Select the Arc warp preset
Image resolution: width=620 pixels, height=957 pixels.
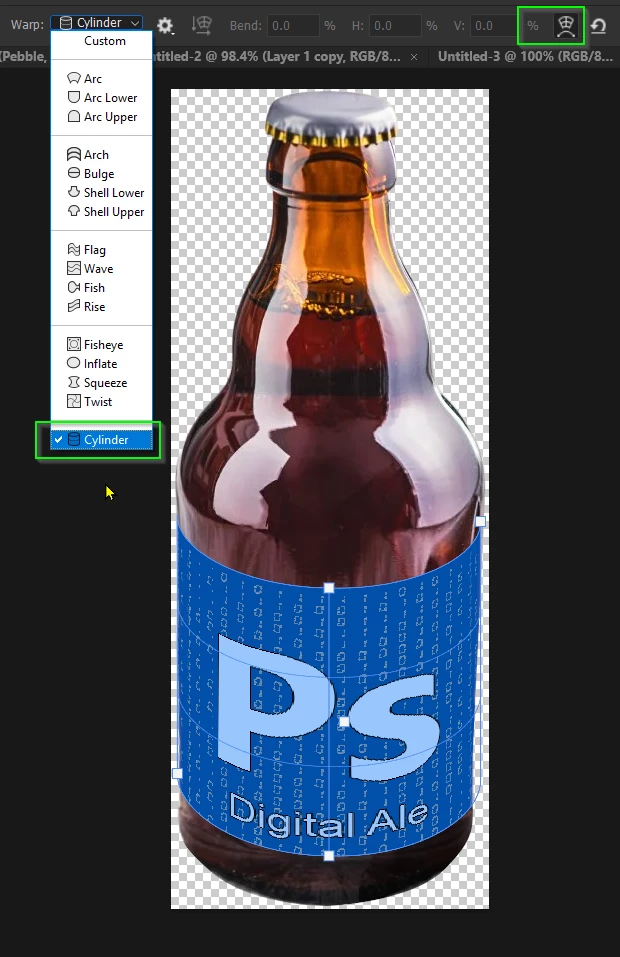[101, 79]
